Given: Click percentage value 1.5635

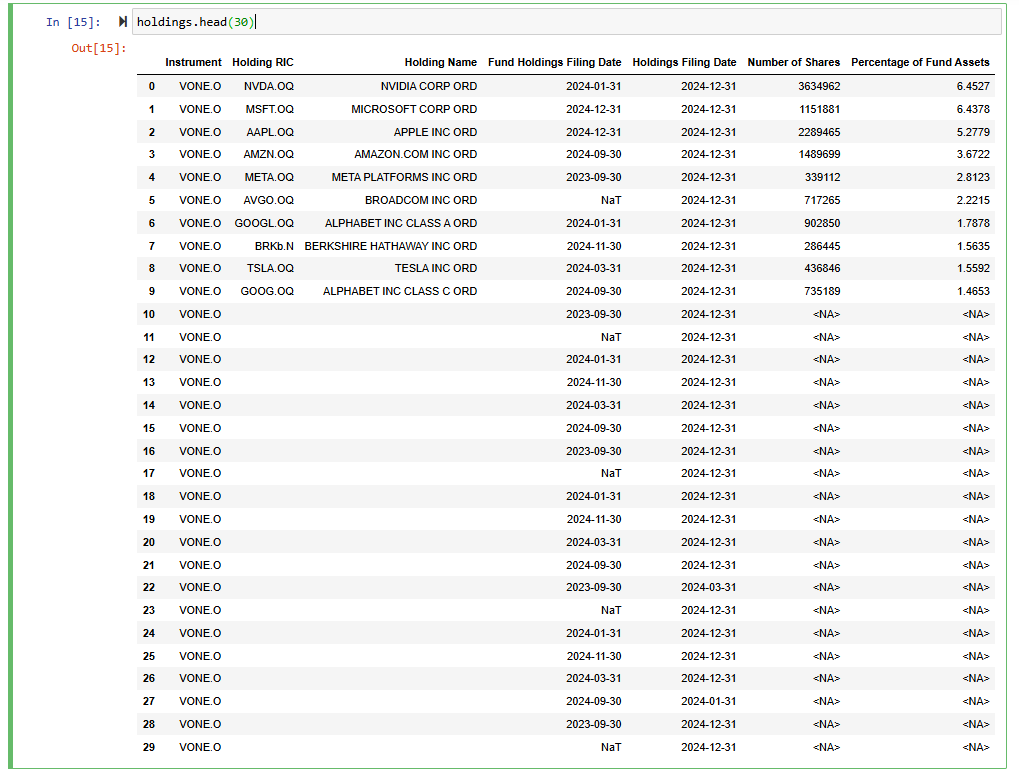Looking at the screenshot, I should pyautogui.click(x=973, y=247).
